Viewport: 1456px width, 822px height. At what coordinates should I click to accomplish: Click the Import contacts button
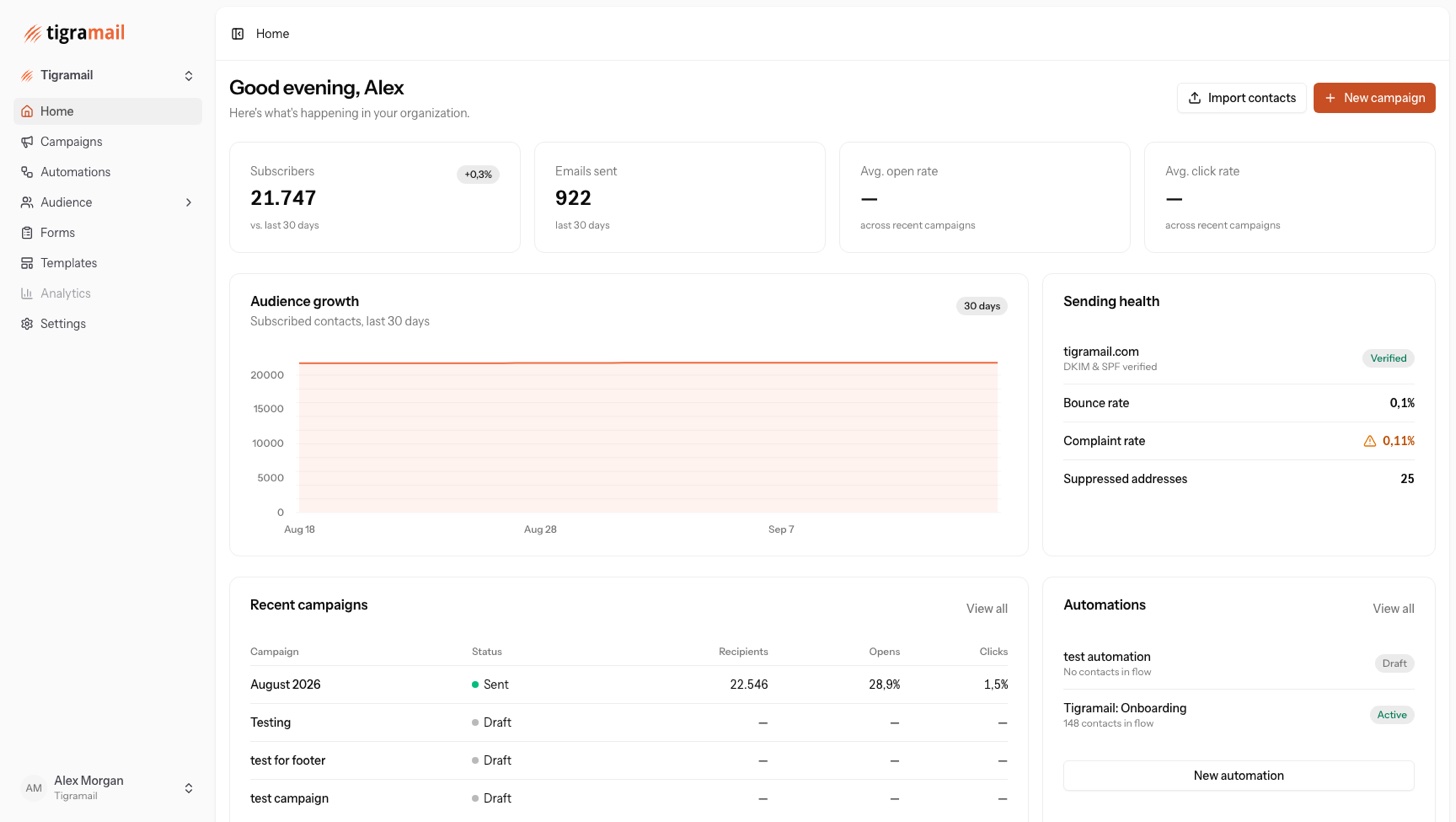pyautogui.click(x=1241, y=98)
